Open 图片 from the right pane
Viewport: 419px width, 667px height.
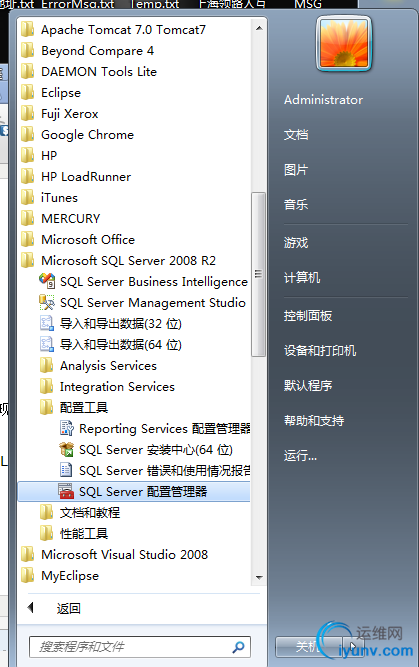tap(296, 170)
